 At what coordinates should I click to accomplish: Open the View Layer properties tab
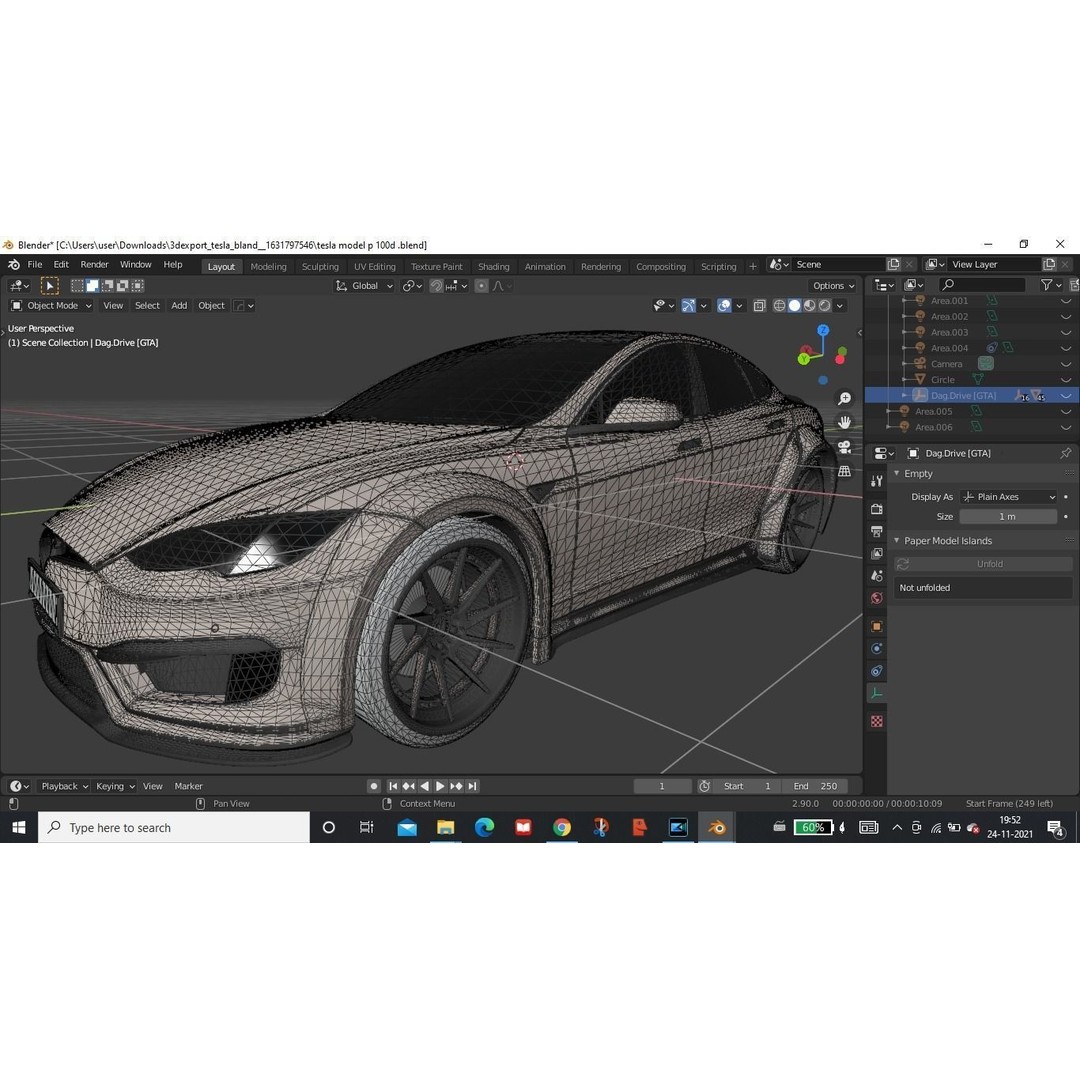pos(876,554)
